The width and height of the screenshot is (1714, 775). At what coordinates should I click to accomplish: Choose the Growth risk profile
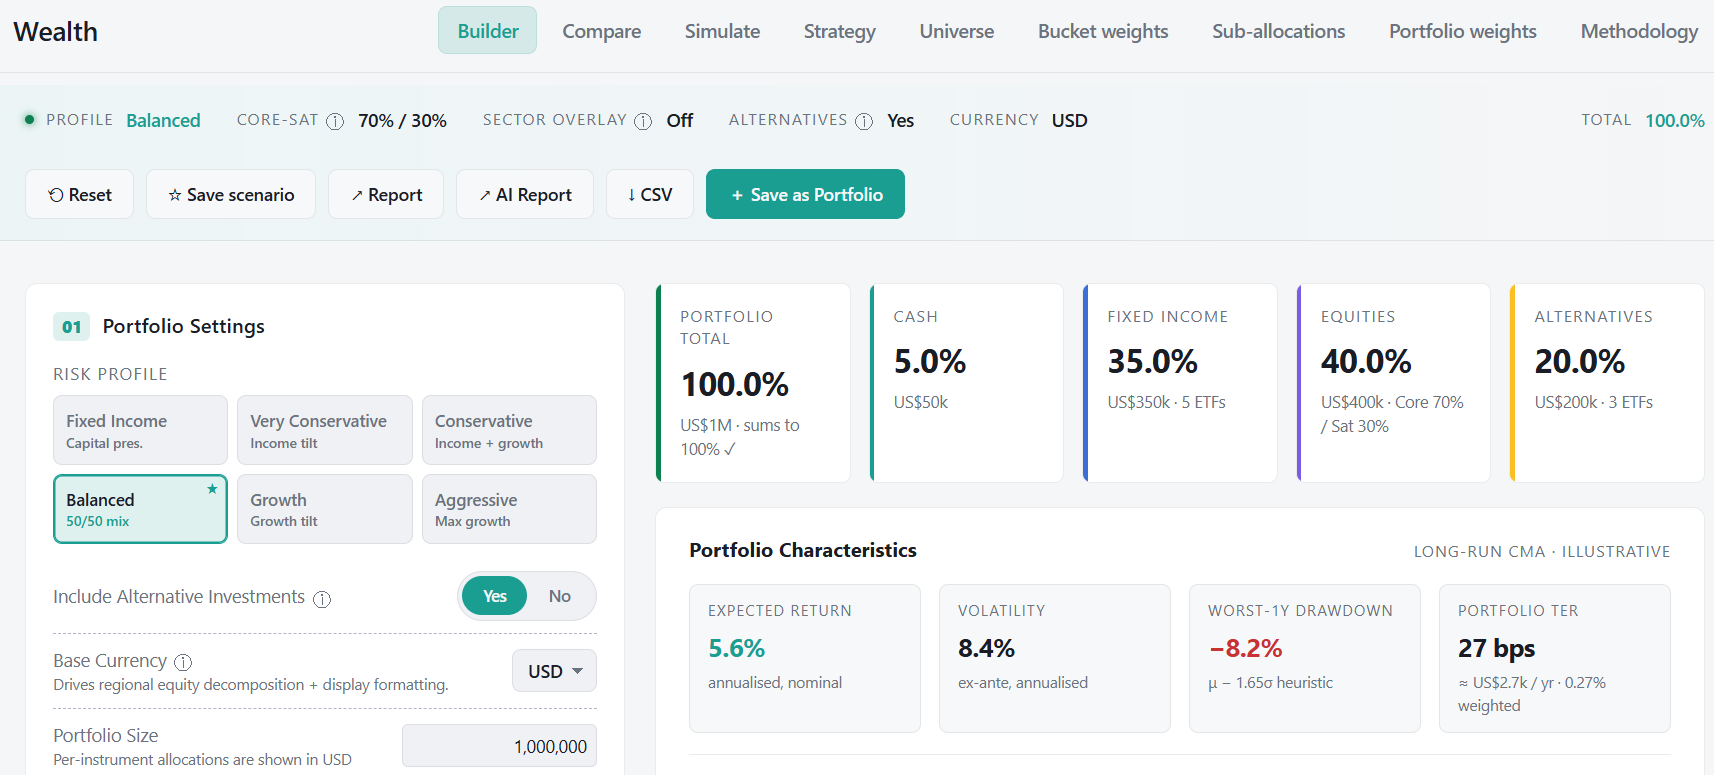(325, 509)
